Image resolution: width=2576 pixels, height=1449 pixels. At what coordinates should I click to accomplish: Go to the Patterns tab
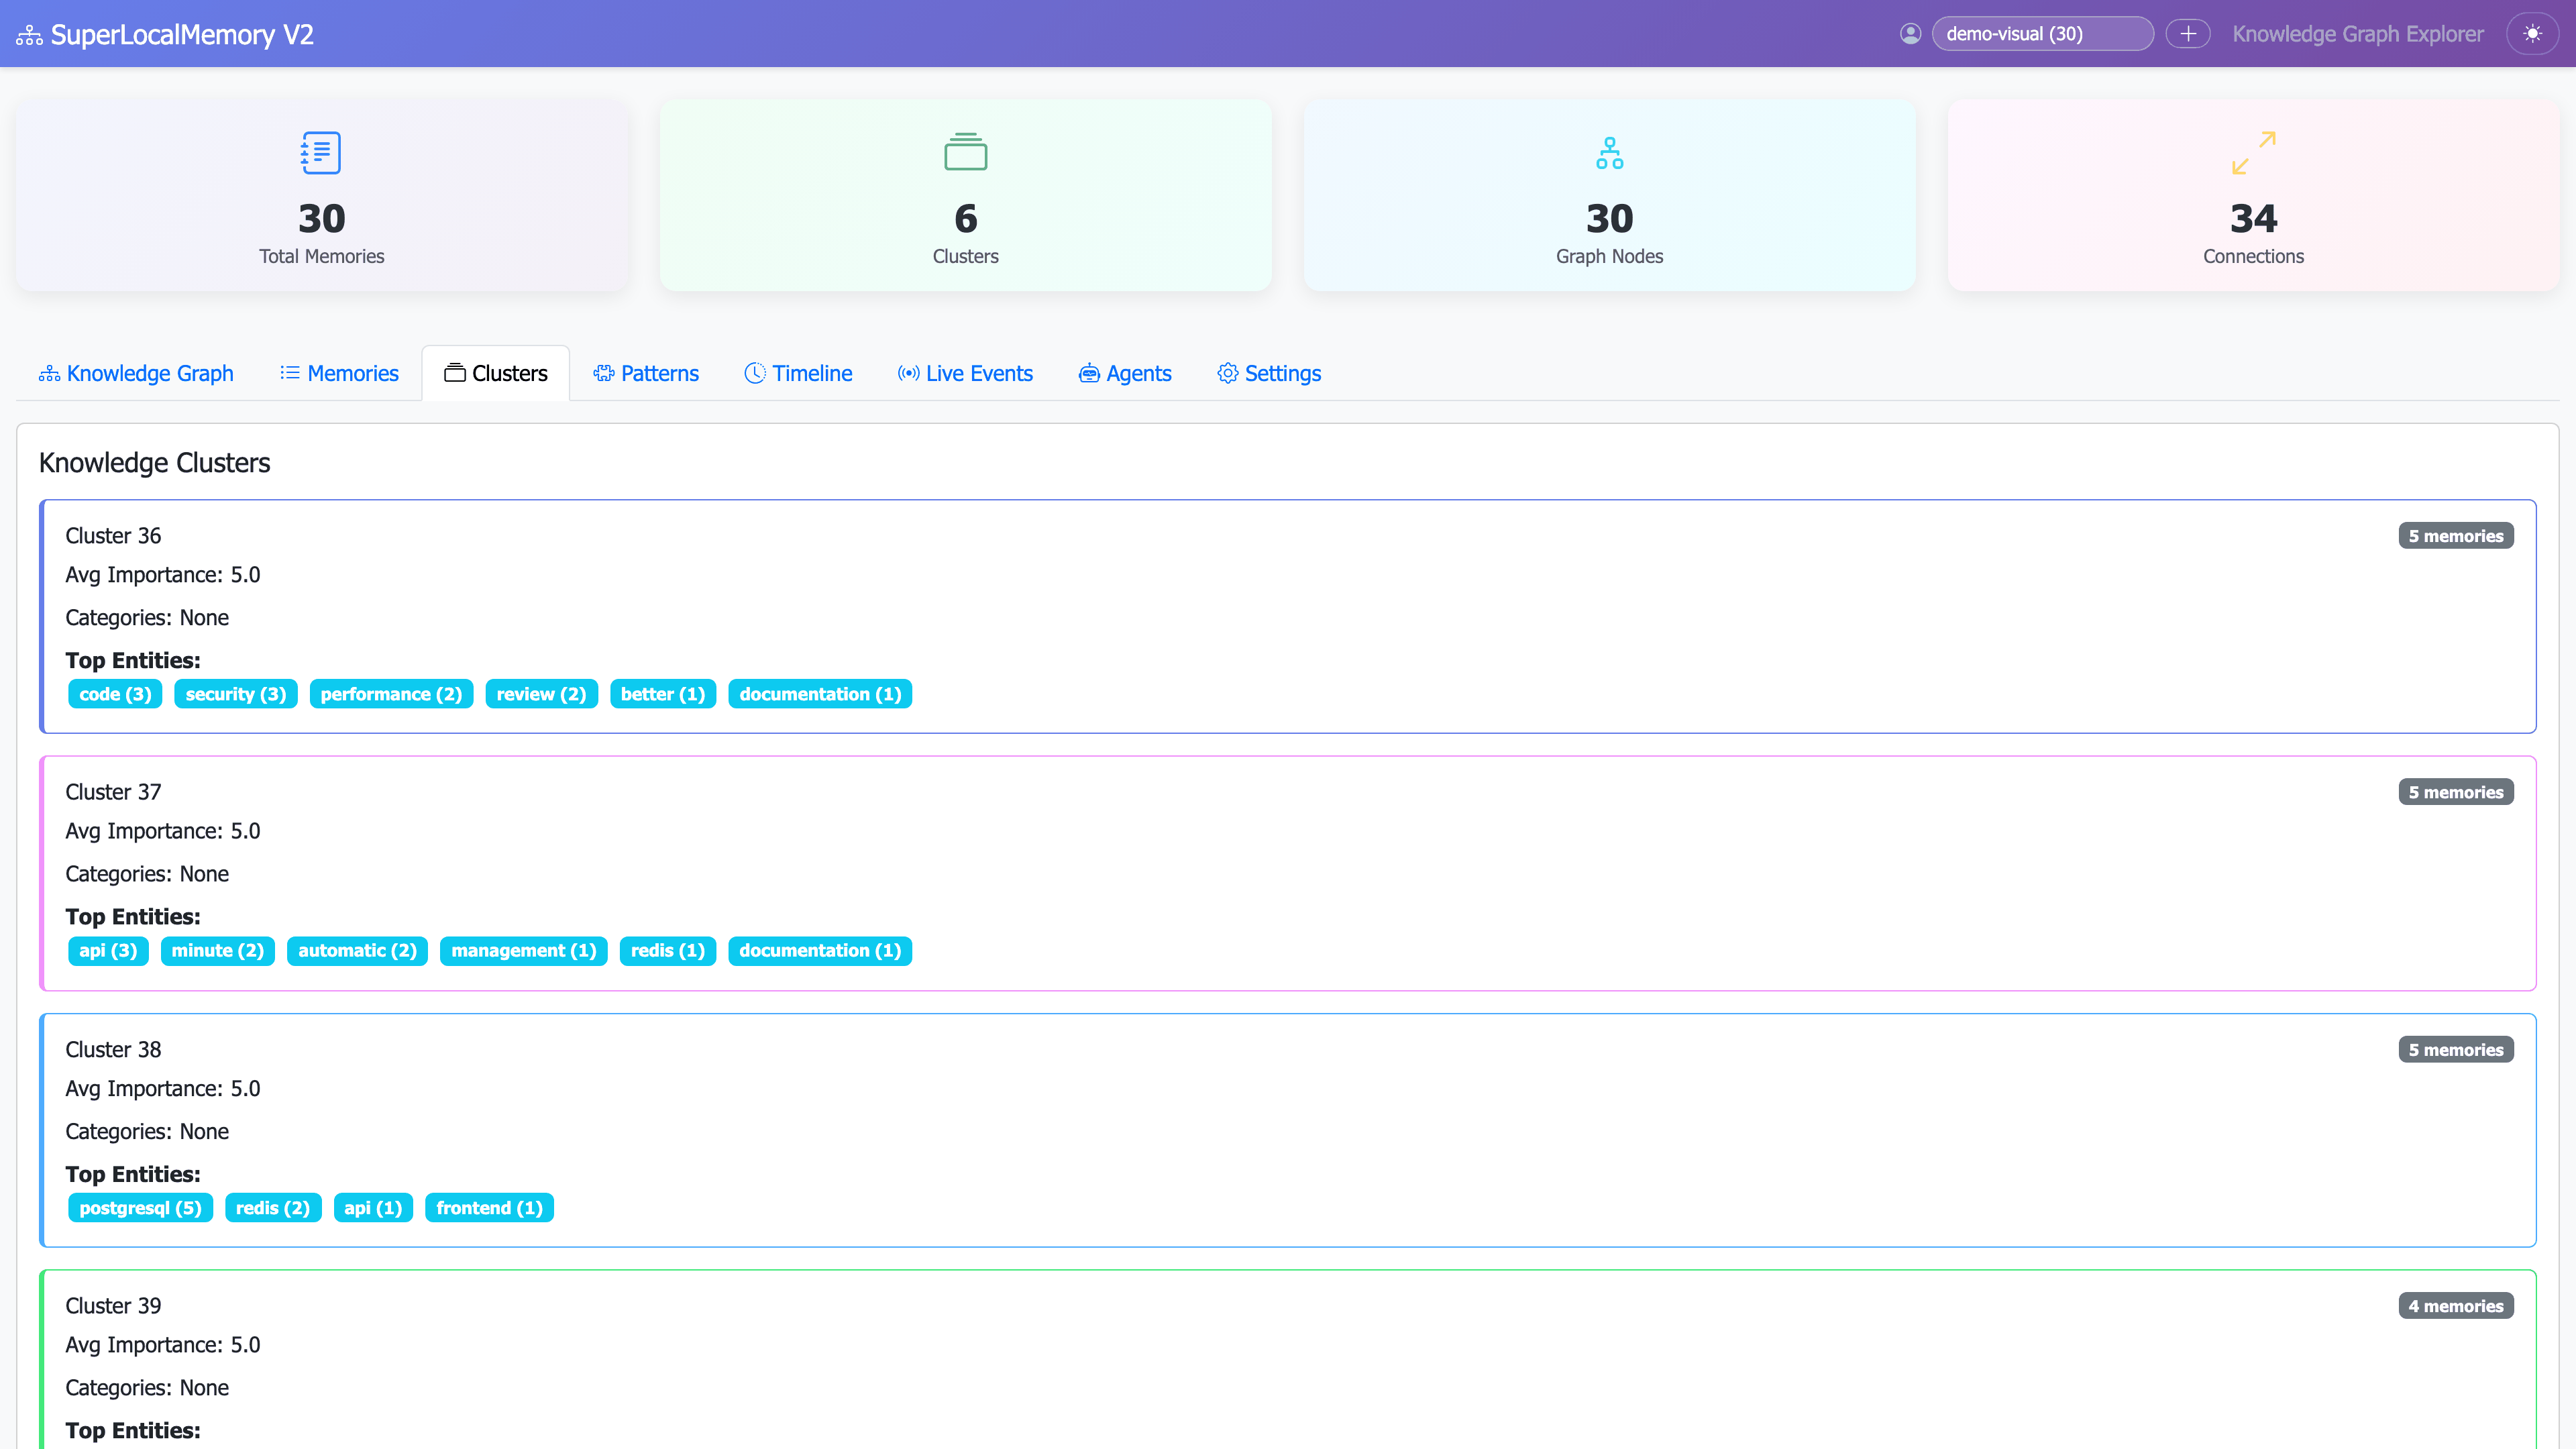point(646,373)
